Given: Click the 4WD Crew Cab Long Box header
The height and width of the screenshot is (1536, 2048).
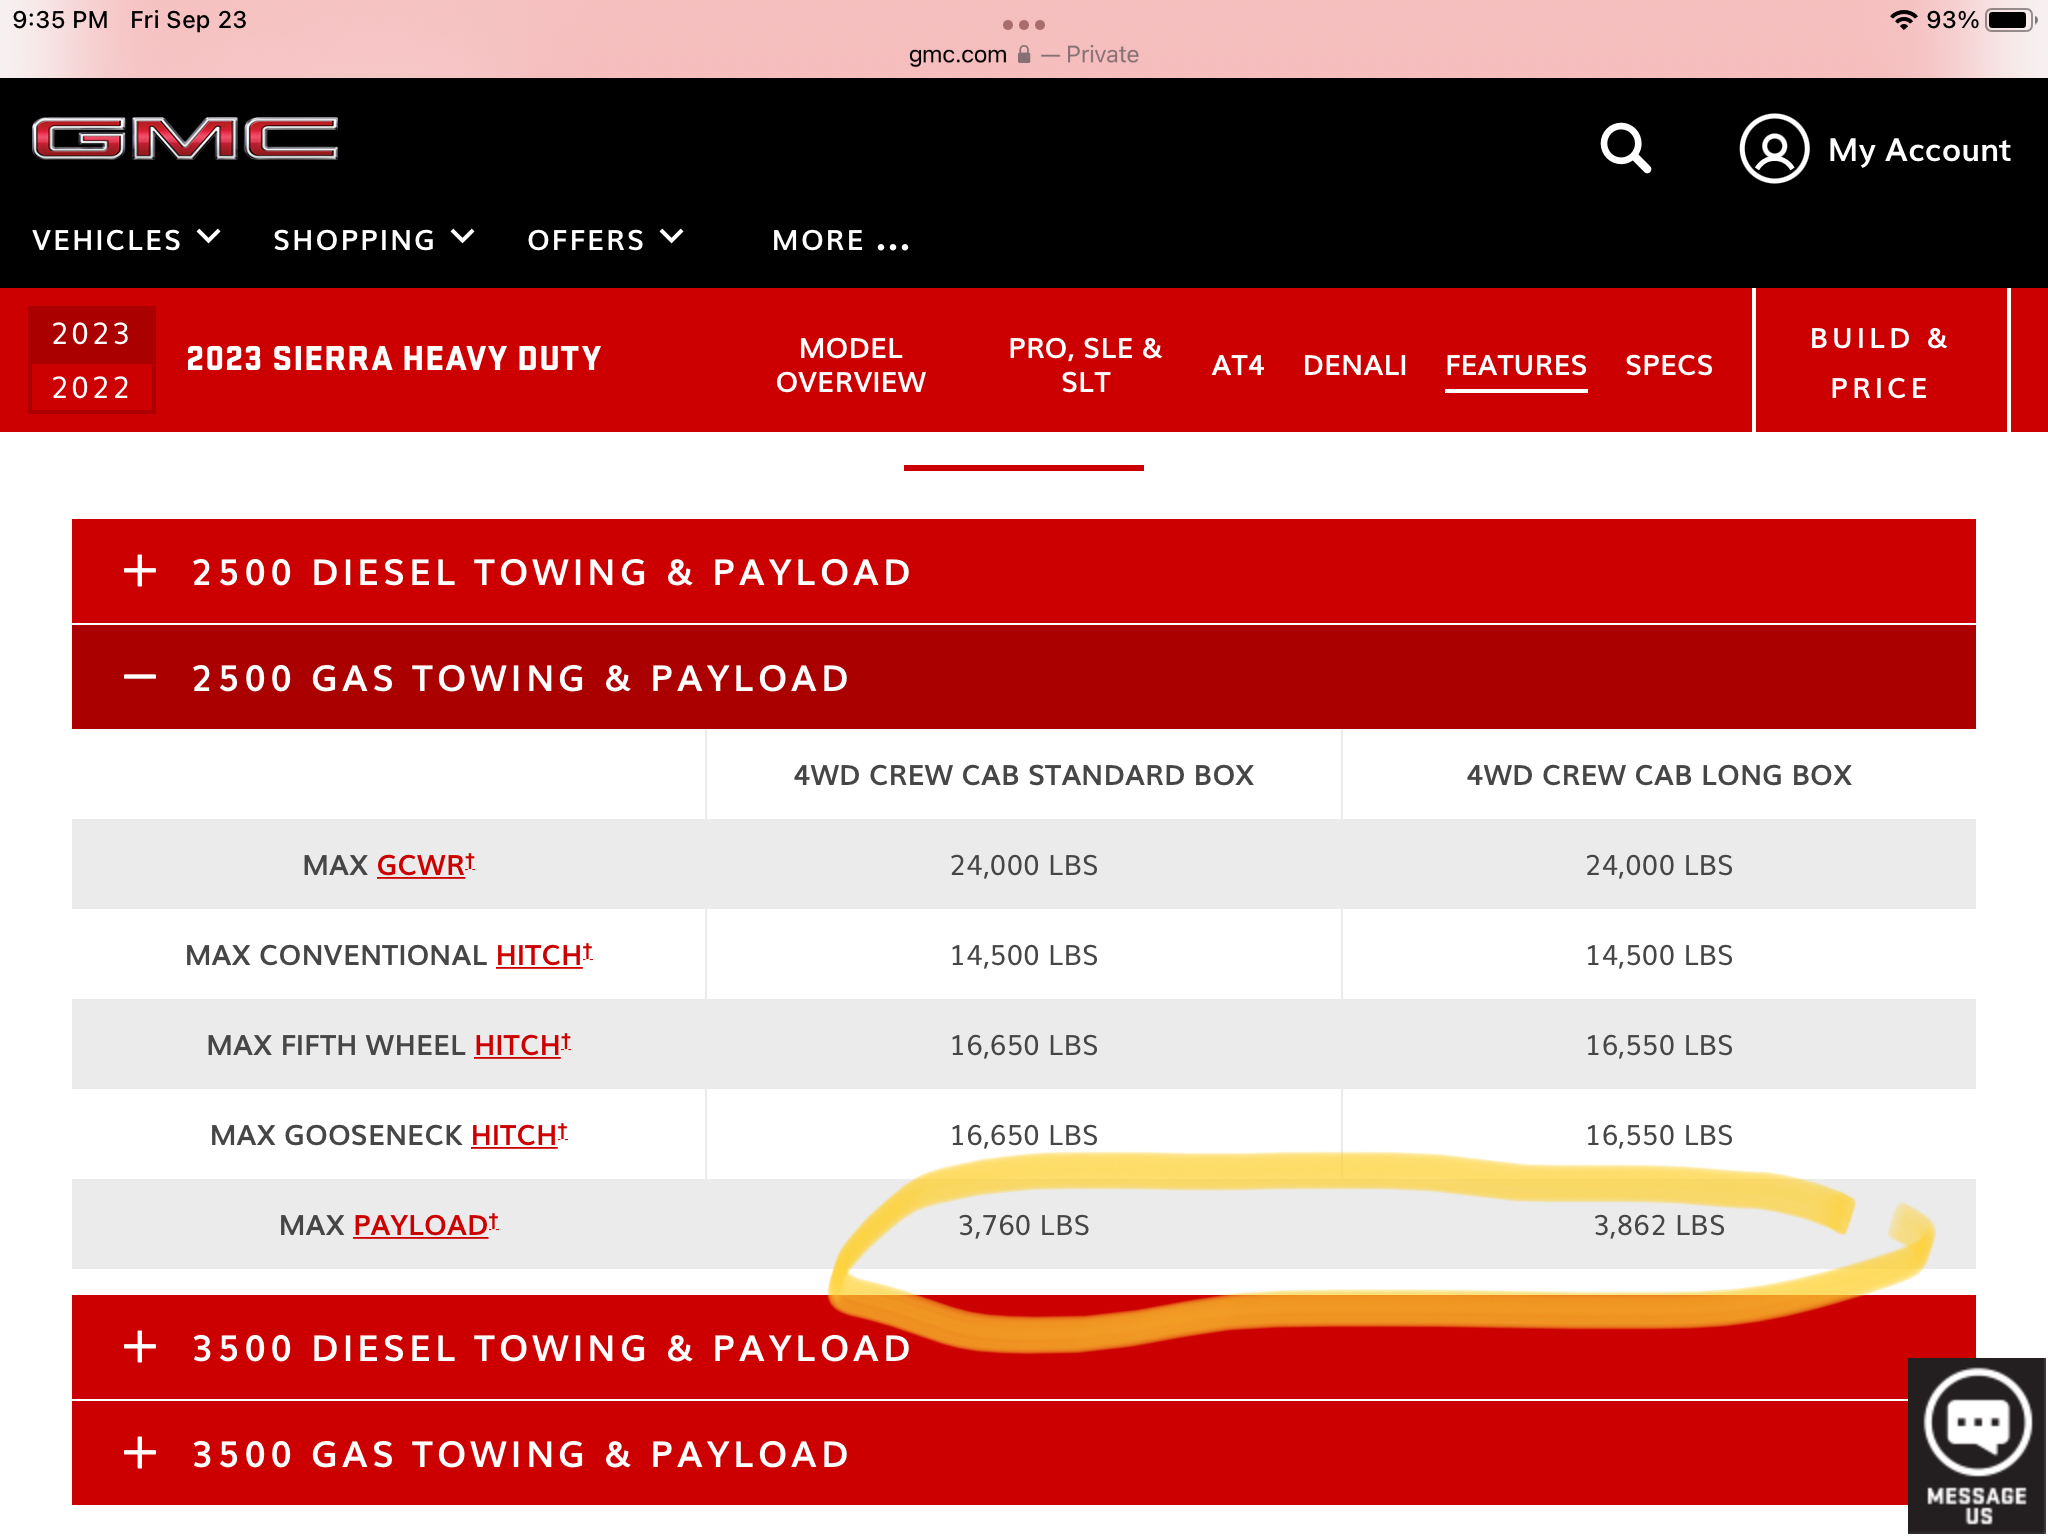Looking at the screenshot, I should click(1659, 775).
